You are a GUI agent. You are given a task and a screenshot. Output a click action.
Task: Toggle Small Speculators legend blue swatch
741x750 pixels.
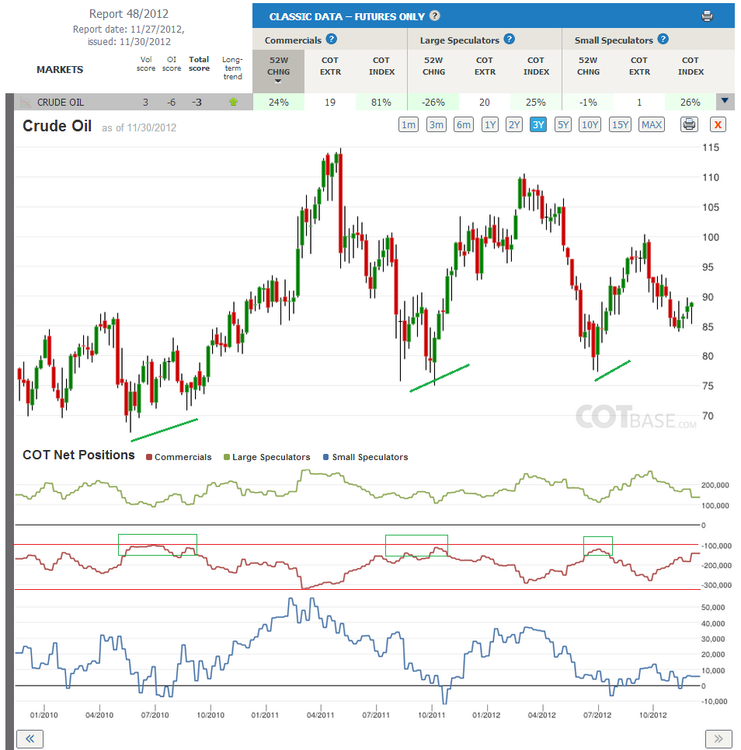(326, 457)
